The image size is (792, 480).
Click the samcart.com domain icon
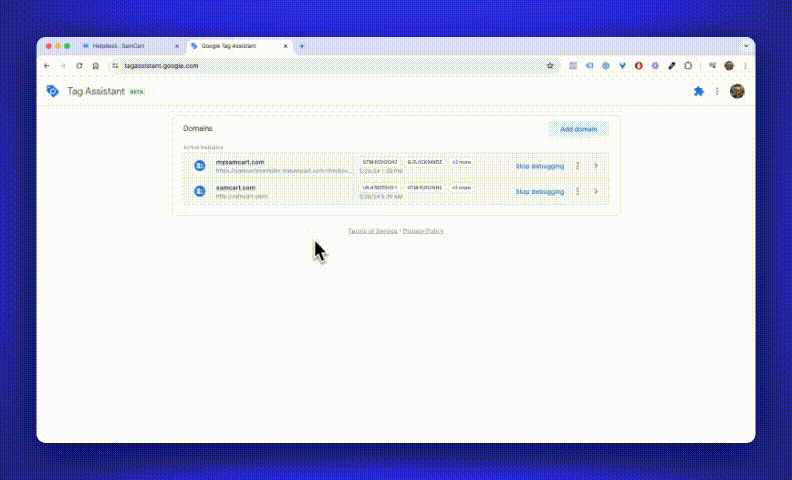[200, 191]
